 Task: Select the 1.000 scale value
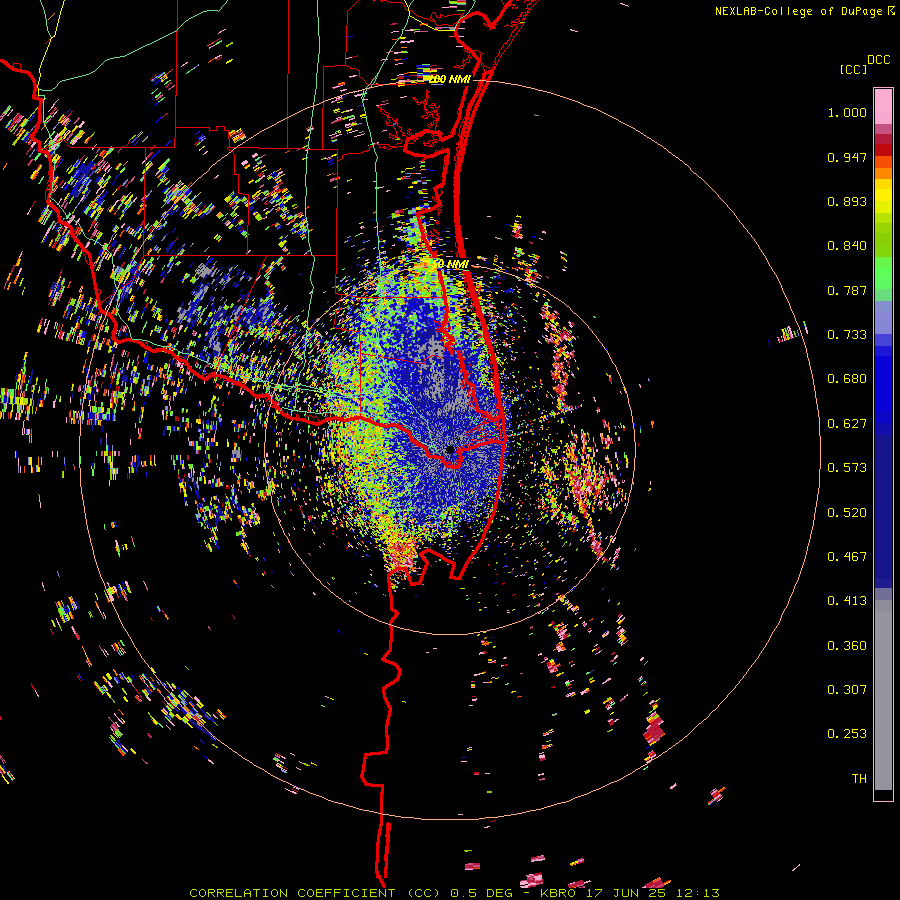tap(847, 112)
